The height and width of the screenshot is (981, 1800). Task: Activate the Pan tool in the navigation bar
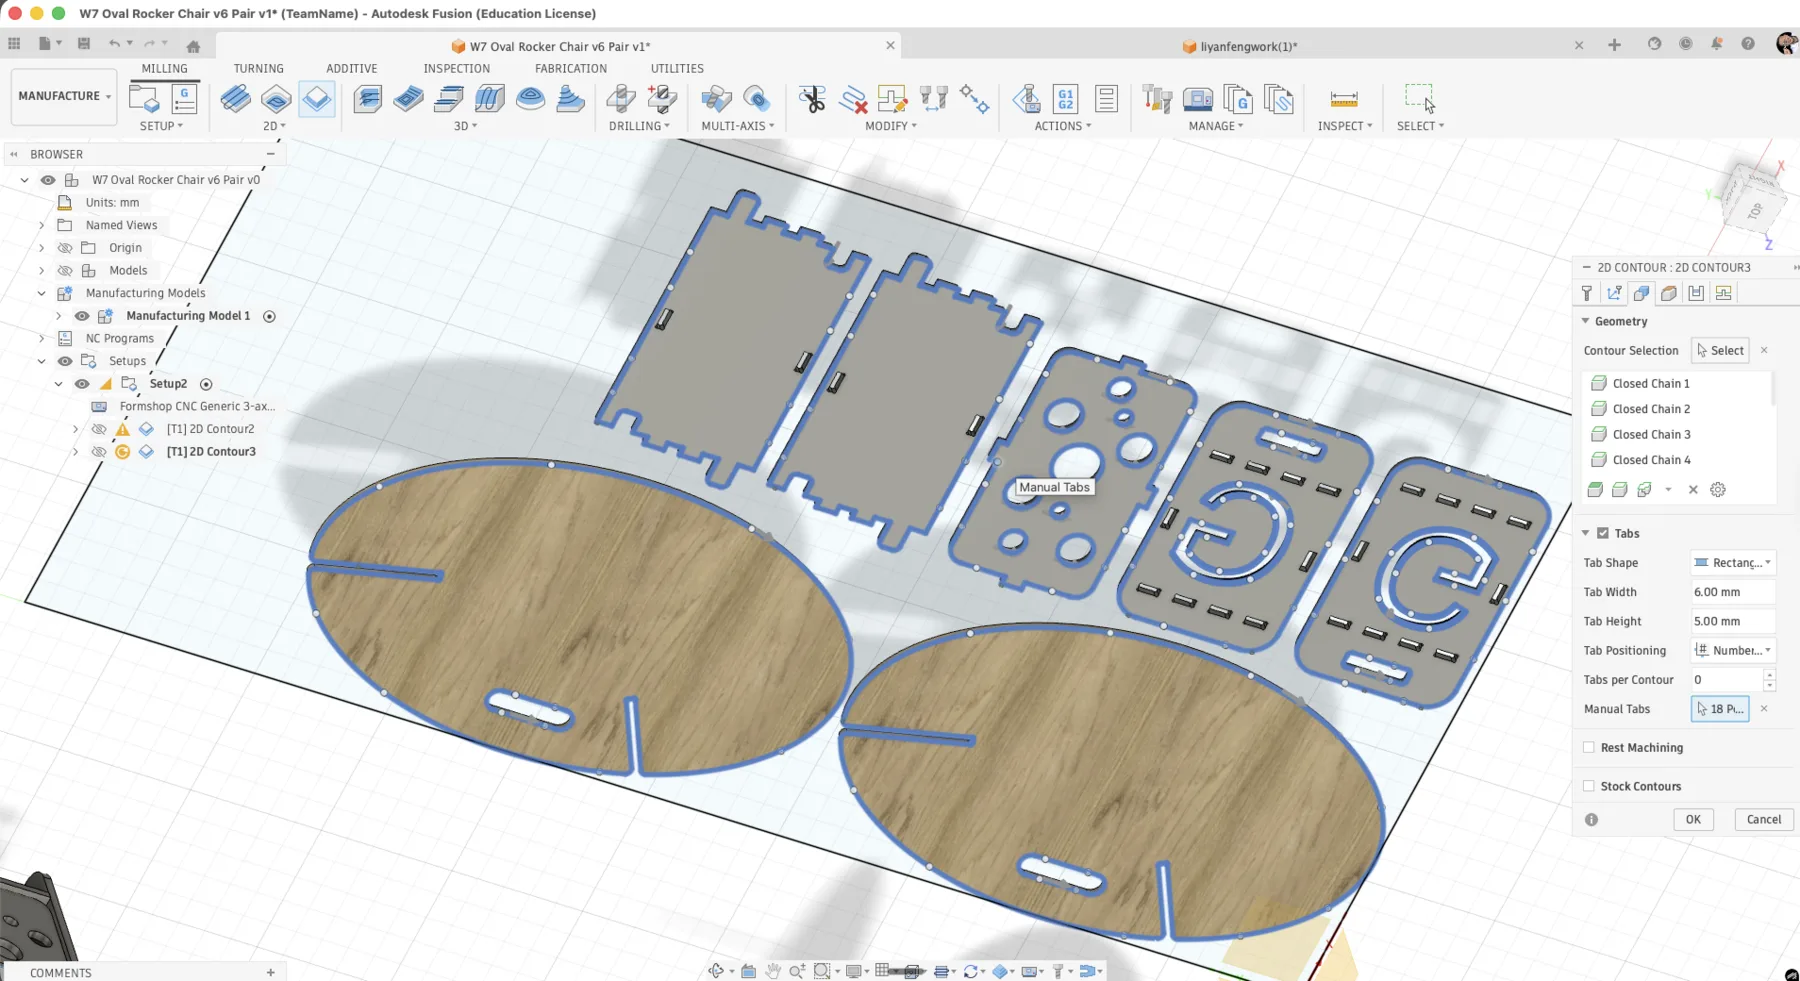772,969
